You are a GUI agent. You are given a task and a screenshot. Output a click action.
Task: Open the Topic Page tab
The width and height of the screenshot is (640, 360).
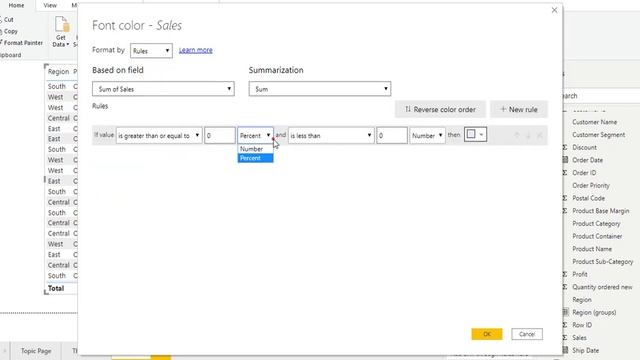pos(36,351)
